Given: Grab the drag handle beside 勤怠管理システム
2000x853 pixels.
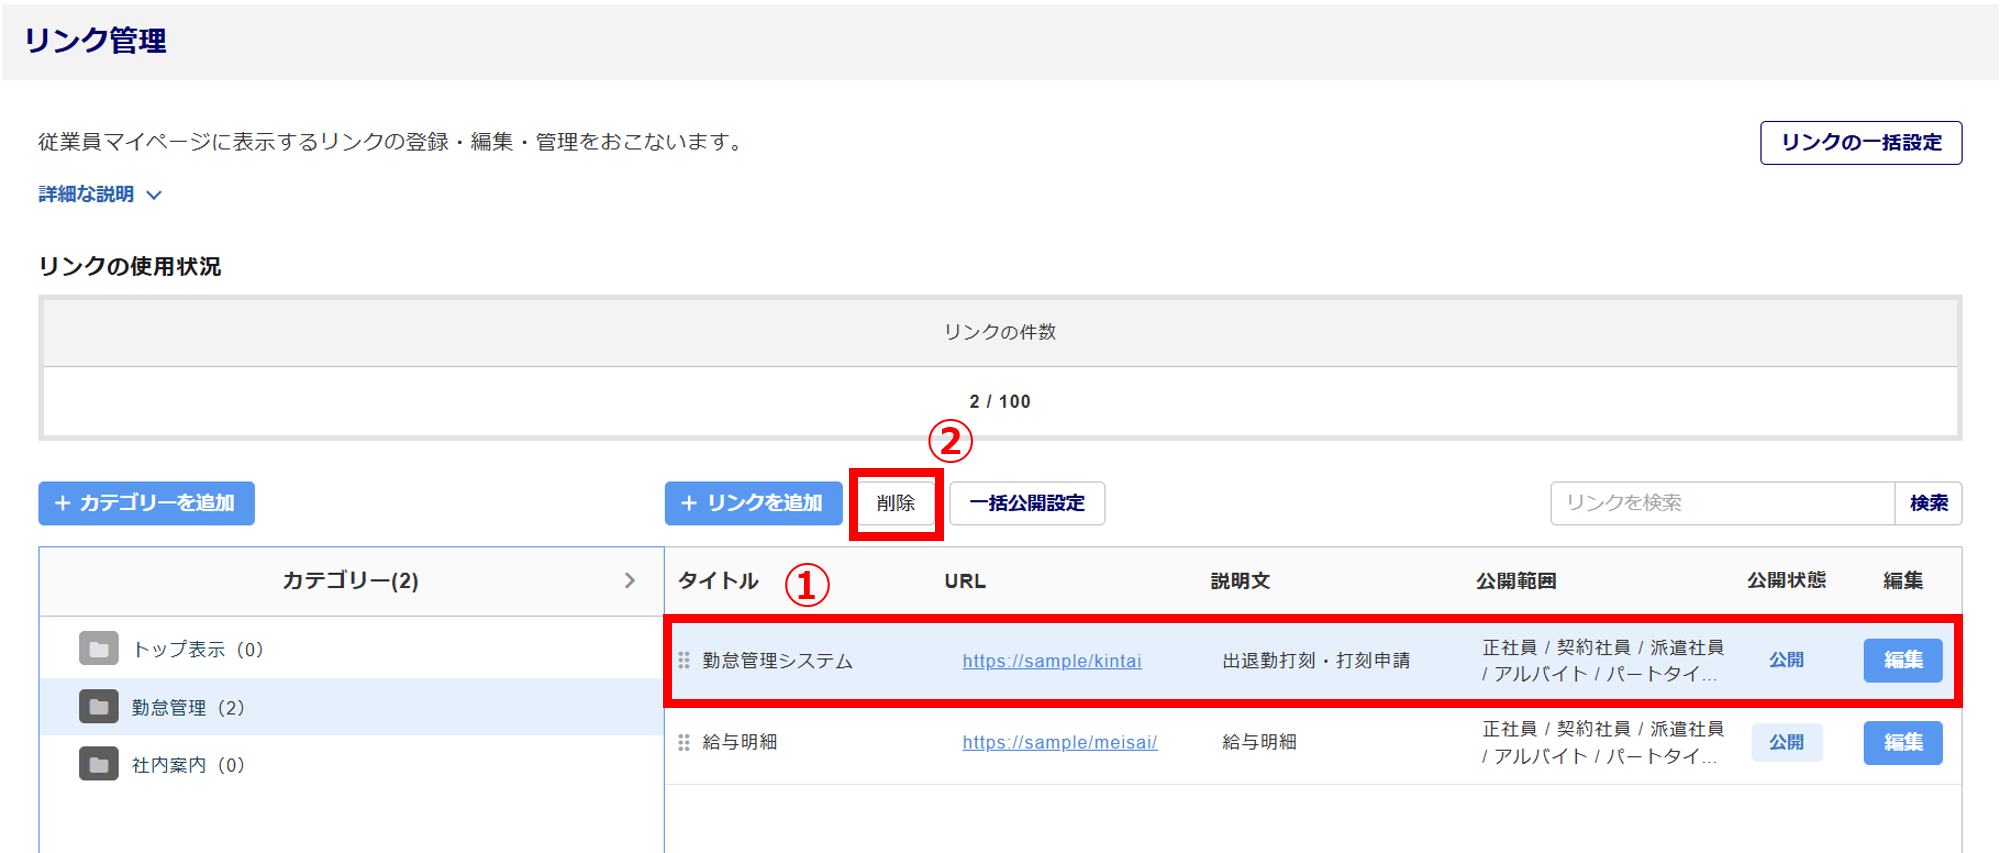Looking at the screenshot, I should (684, 660).
